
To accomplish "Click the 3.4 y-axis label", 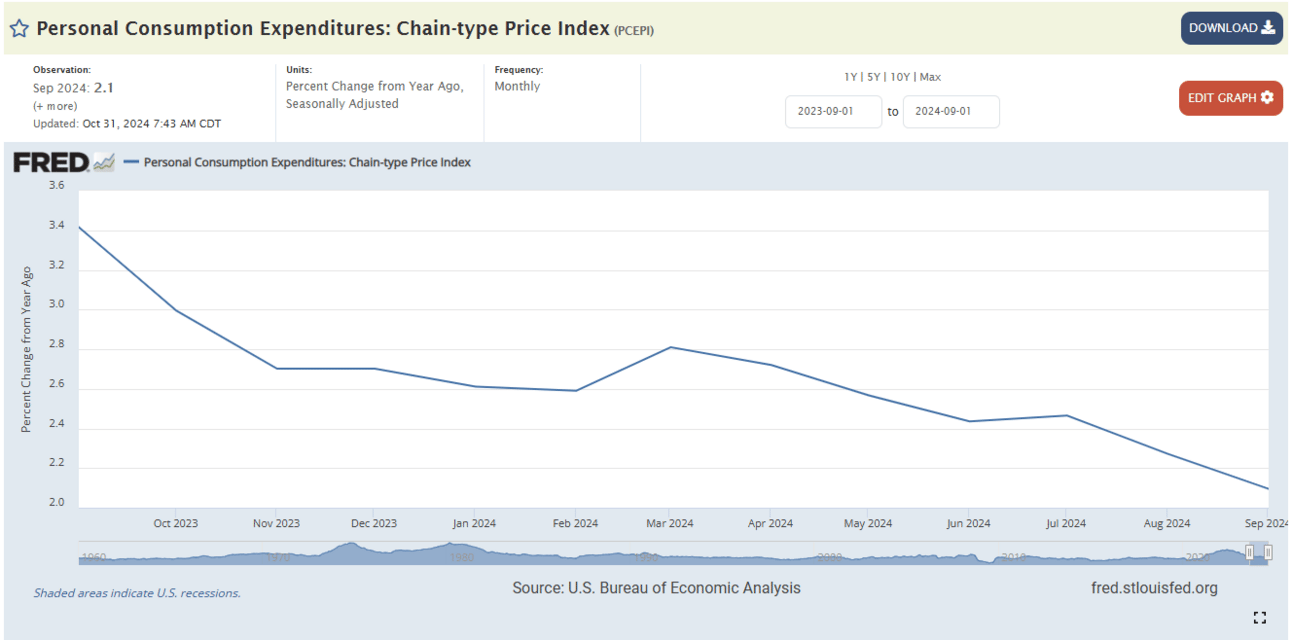I will click(x=56, y=226).
